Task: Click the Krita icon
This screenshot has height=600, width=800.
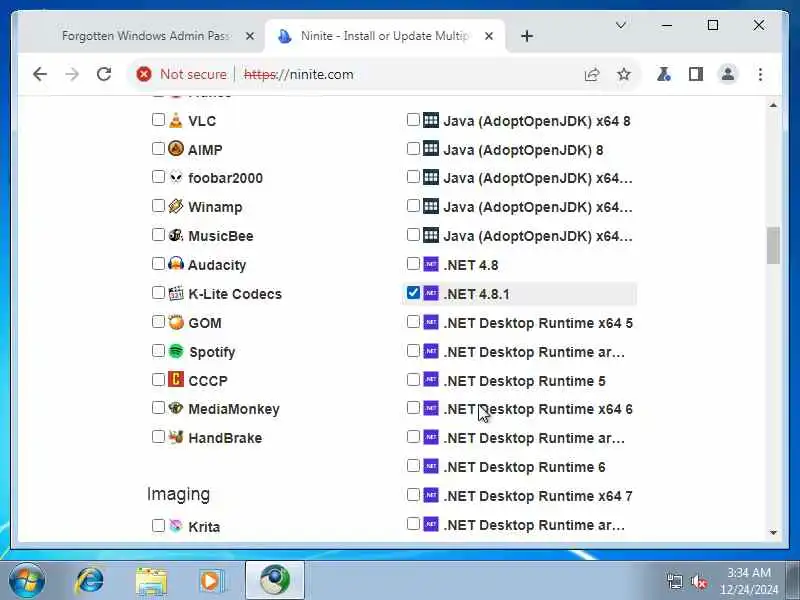Action: click(x=176, y=526)
